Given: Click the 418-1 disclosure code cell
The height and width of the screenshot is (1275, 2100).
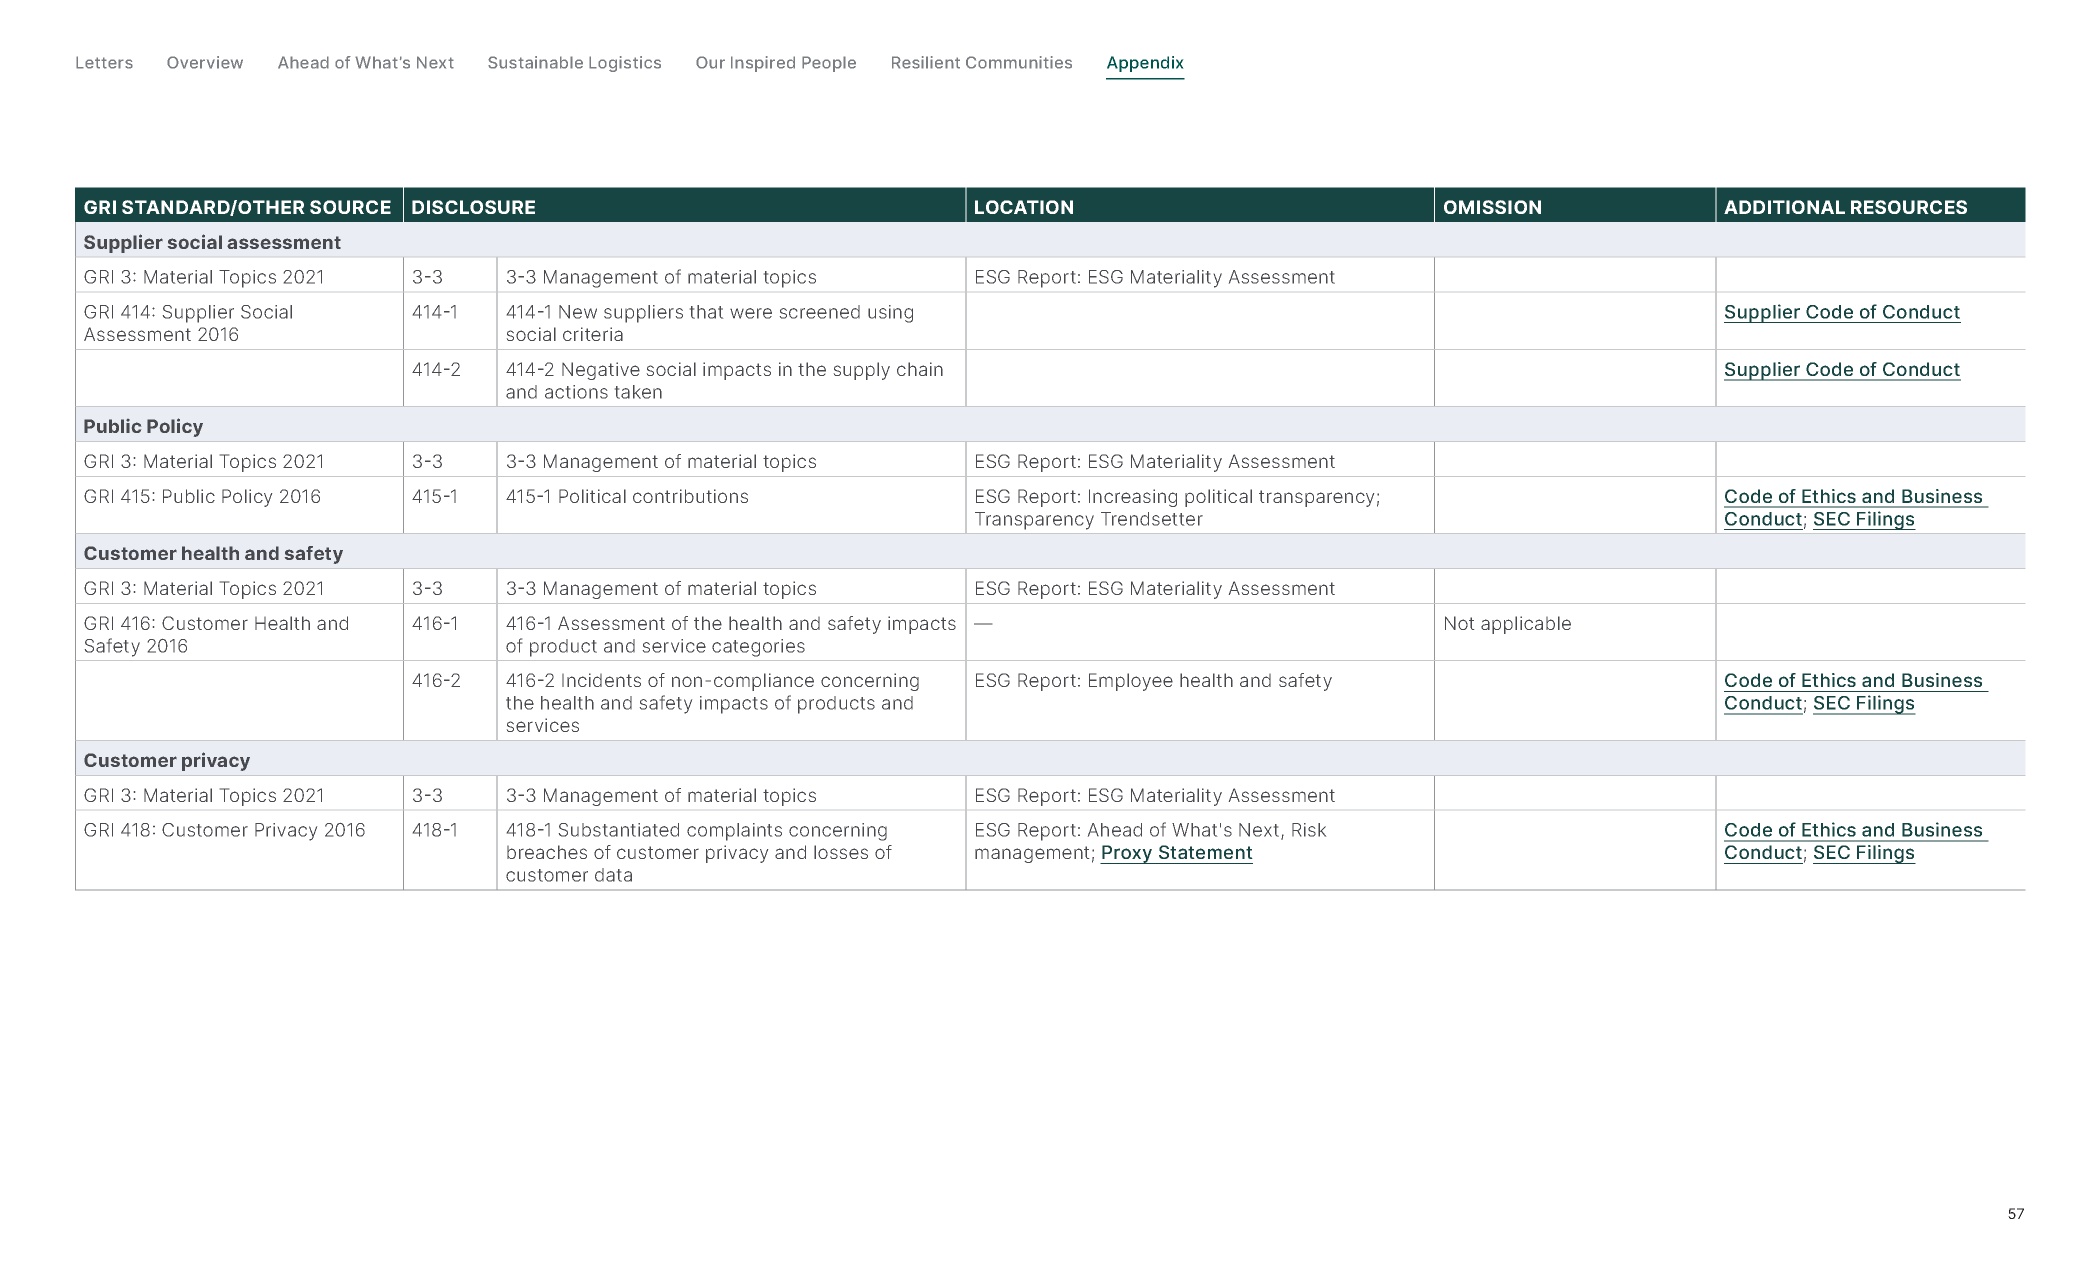Looking at the screenshot, I should click(450, 850).
